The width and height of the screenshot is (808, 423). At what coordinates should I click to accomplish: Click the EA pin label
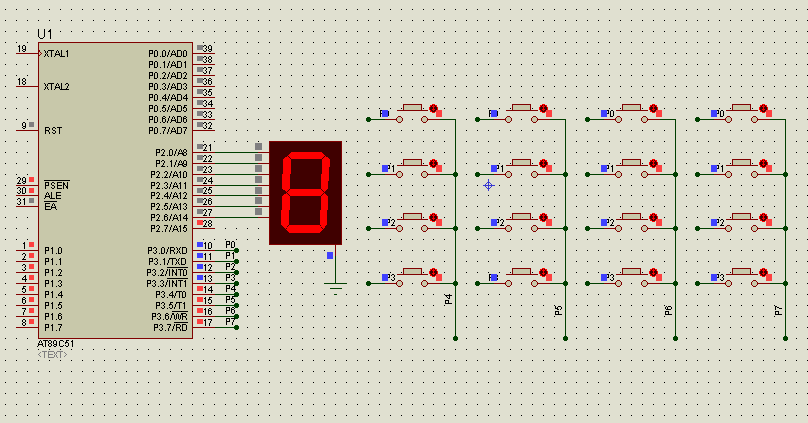point(50,207)
